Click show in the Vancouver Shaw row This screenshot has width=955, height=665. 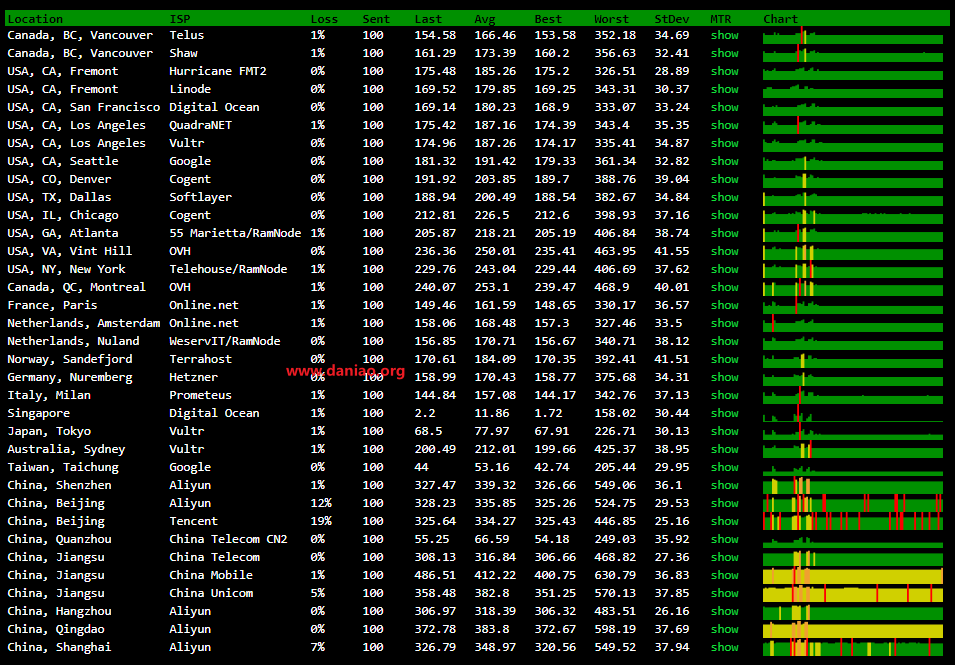click(724, 53)
